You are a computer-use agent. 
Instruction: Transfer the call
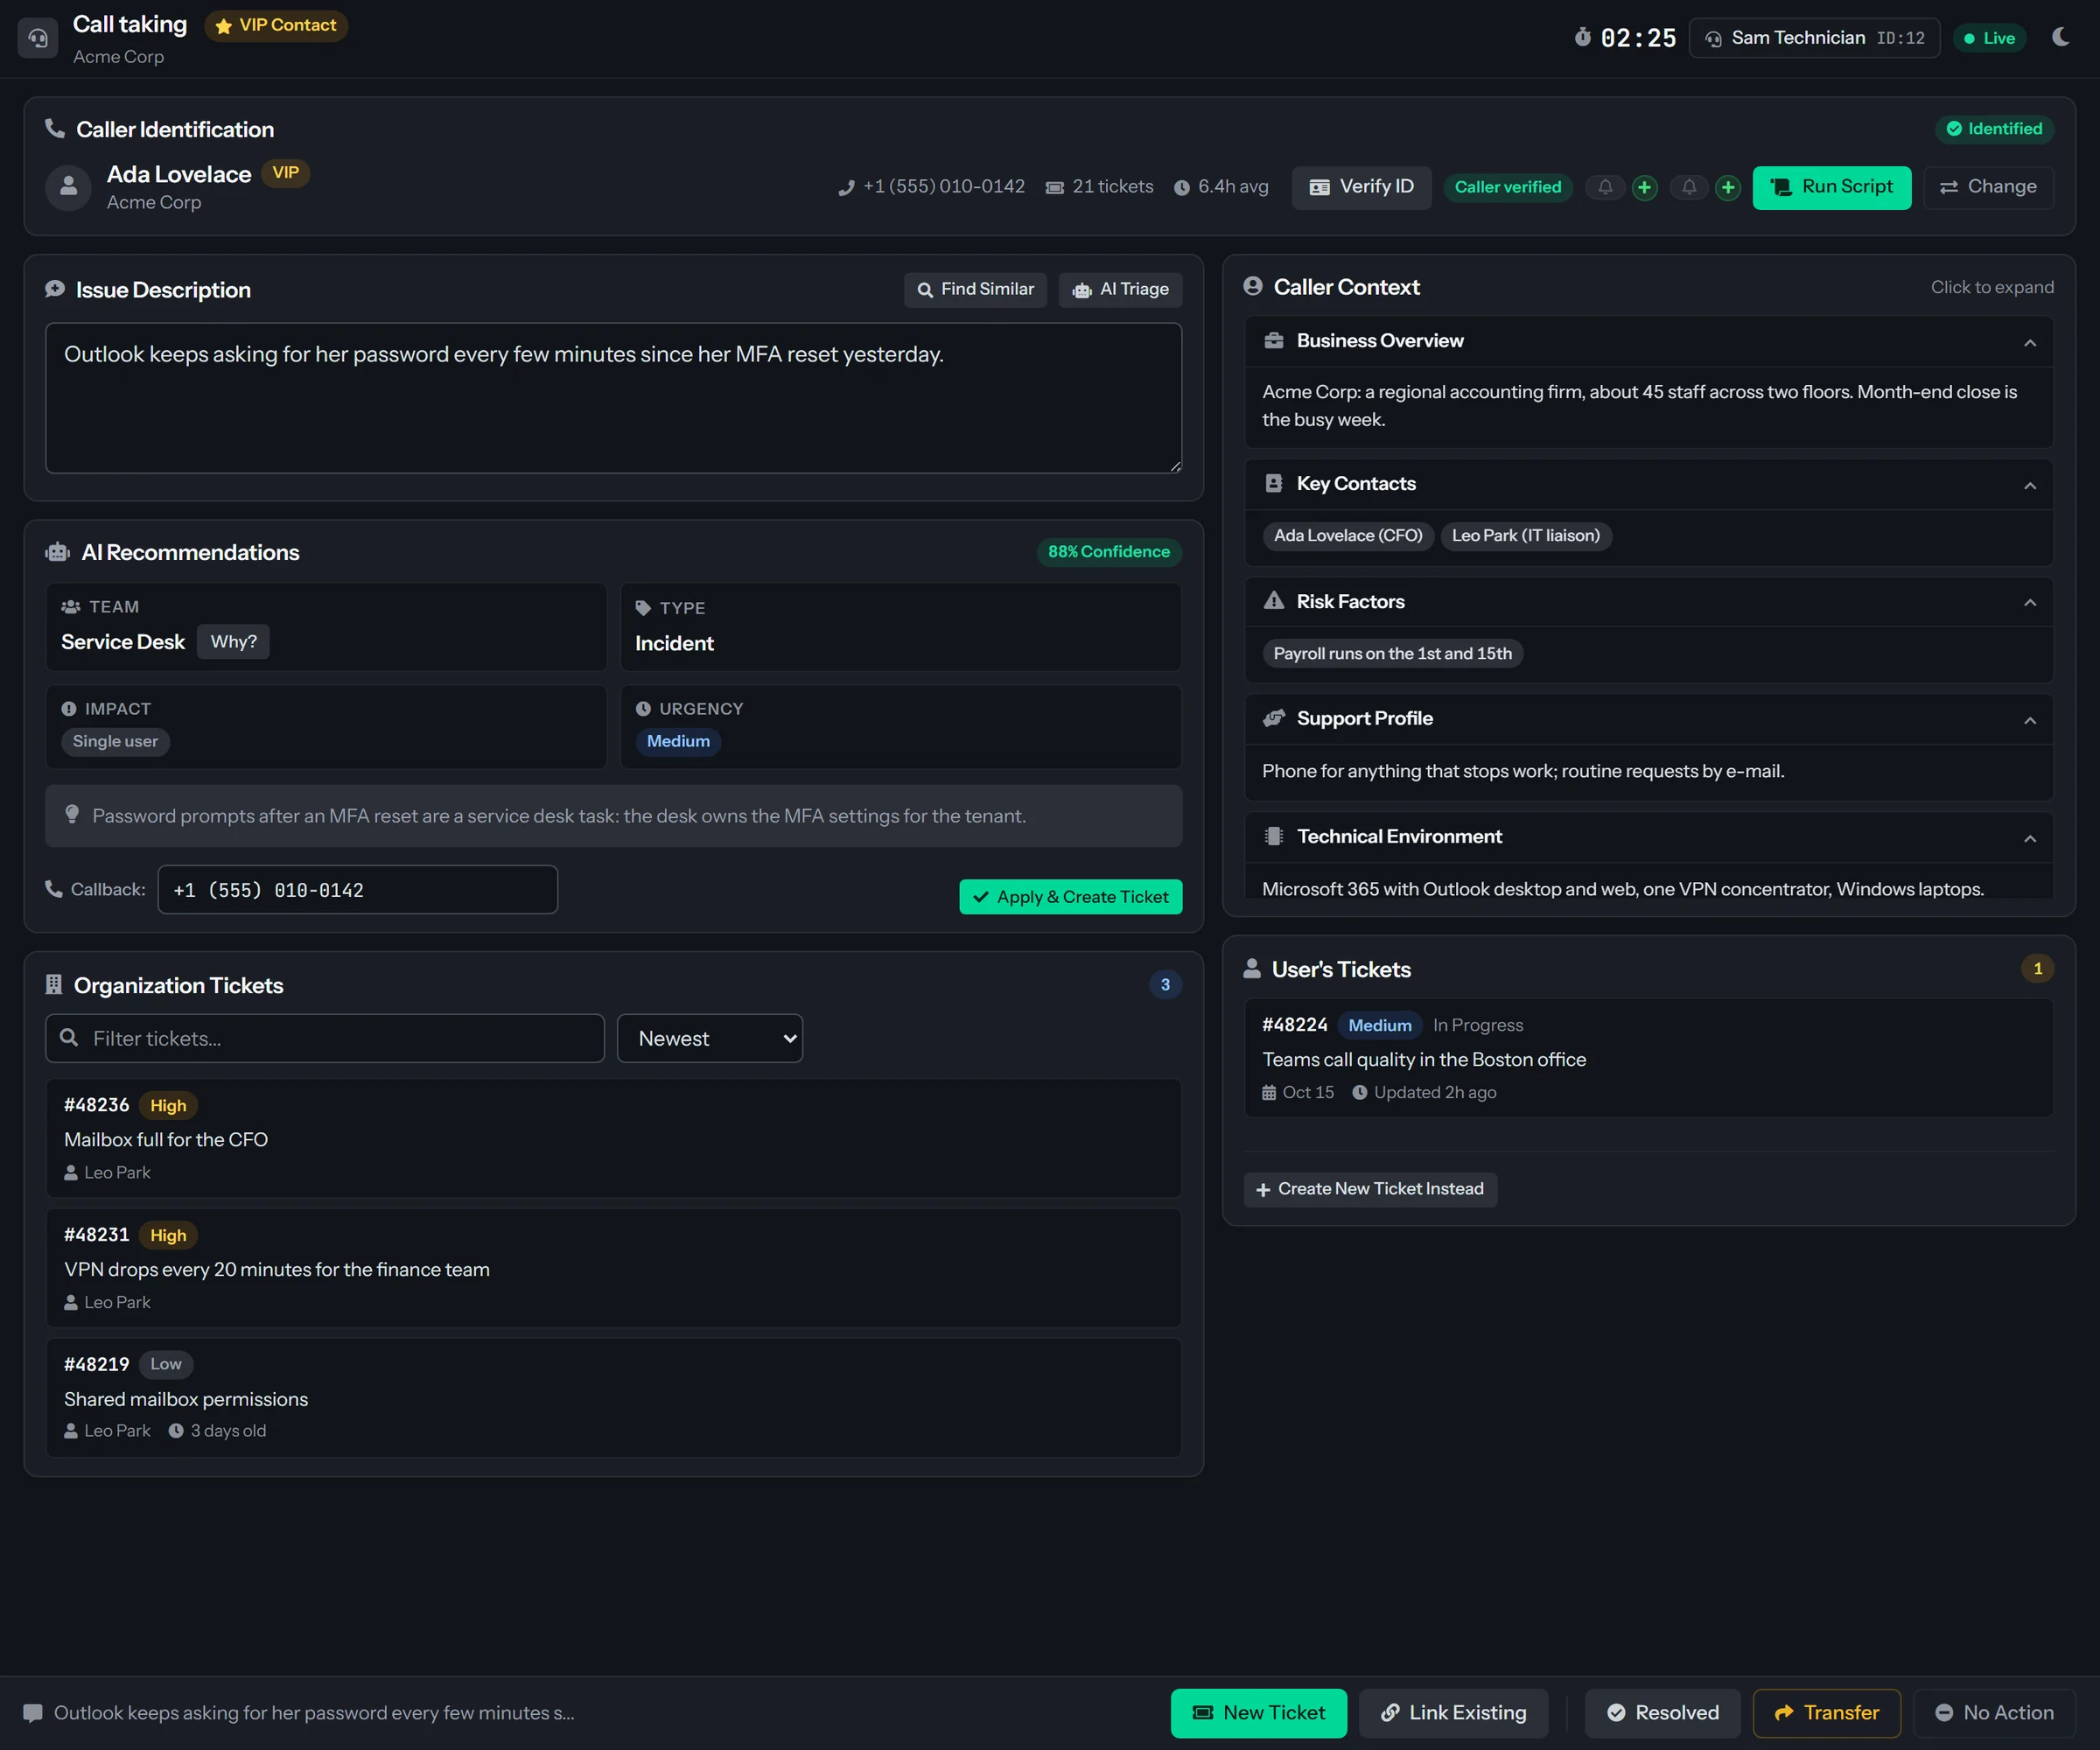[x=1826, y=1713]
